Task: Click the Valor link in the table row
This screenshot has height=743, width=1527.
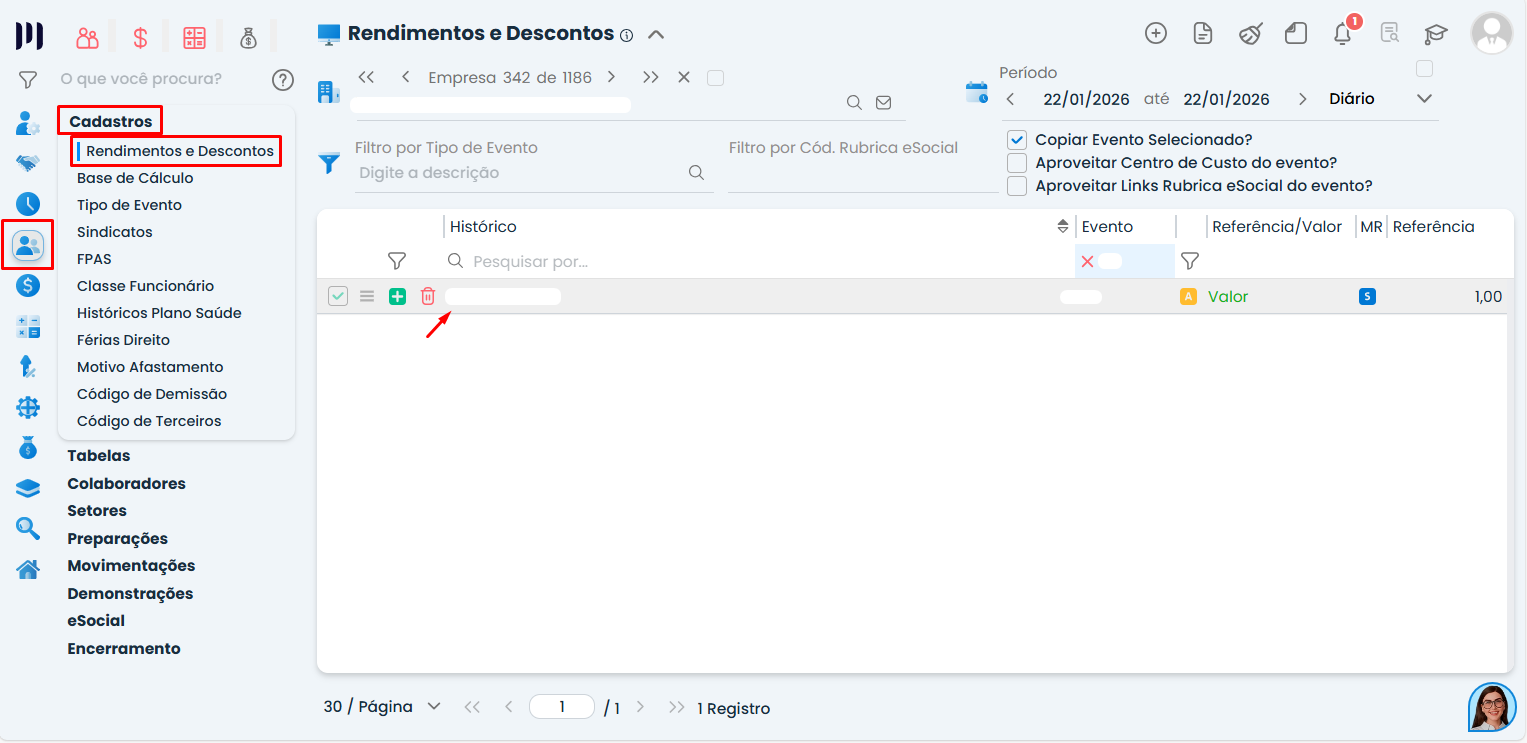Action: [x=1228, y=297]
